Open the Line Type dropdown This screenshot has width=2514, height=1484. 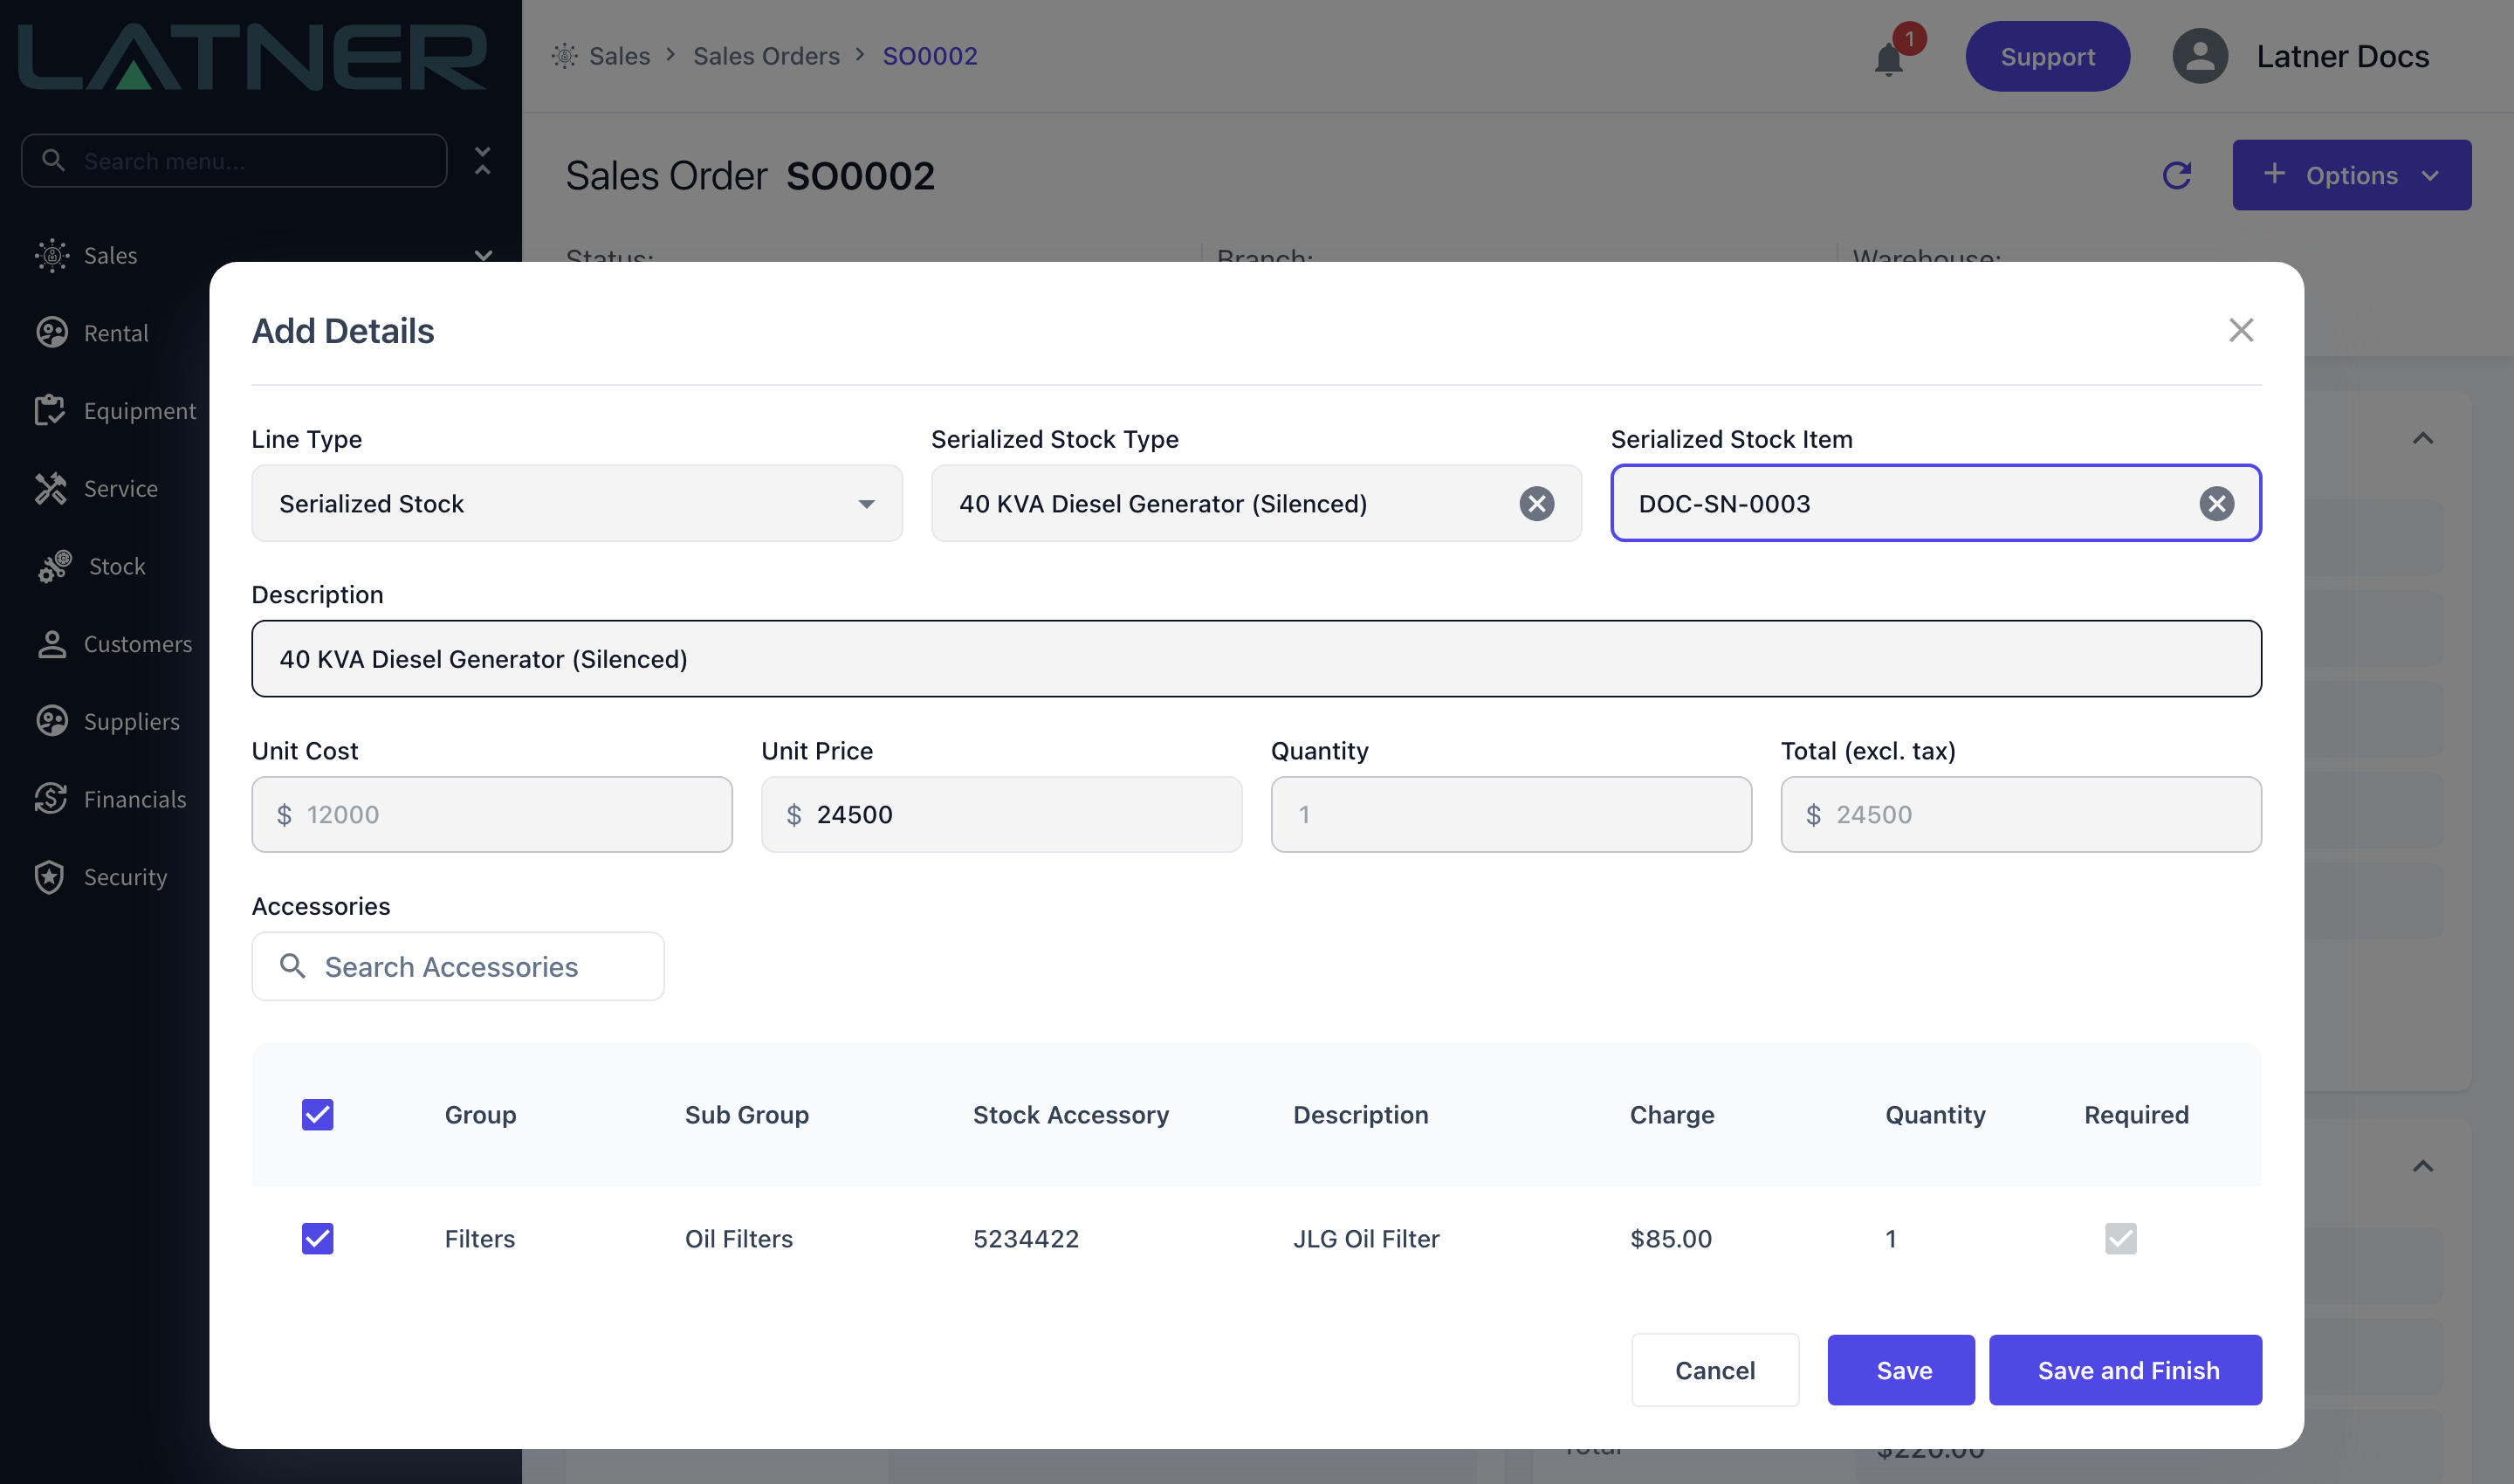point(577,503)
